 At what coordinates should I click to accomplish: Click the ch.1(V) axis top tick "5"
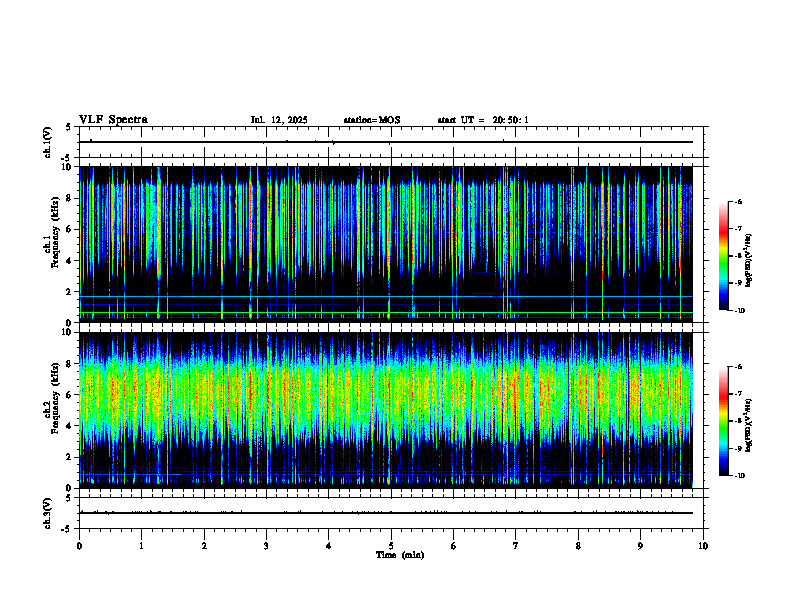pos(69,127)
